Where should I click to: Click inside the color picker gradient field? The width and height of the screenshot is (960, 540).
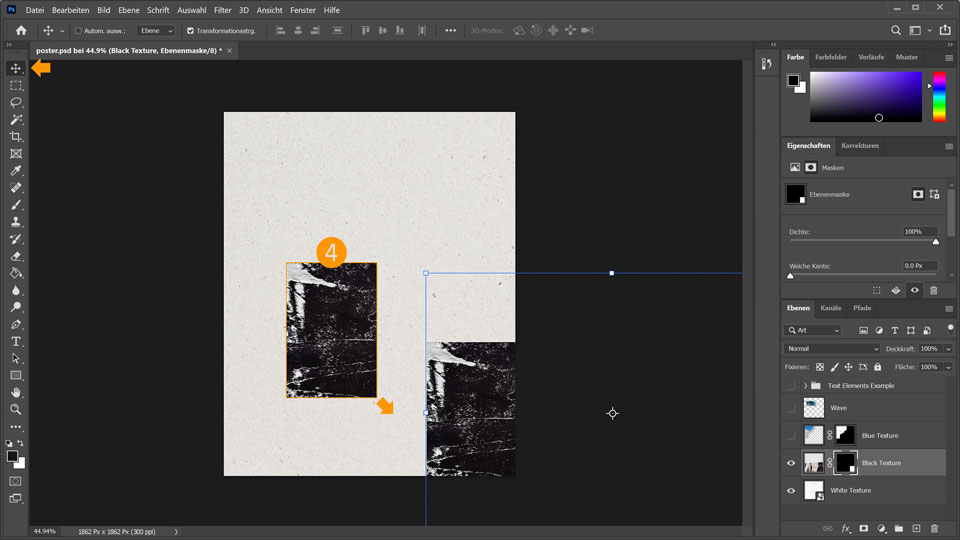click(x=865, y=96)
